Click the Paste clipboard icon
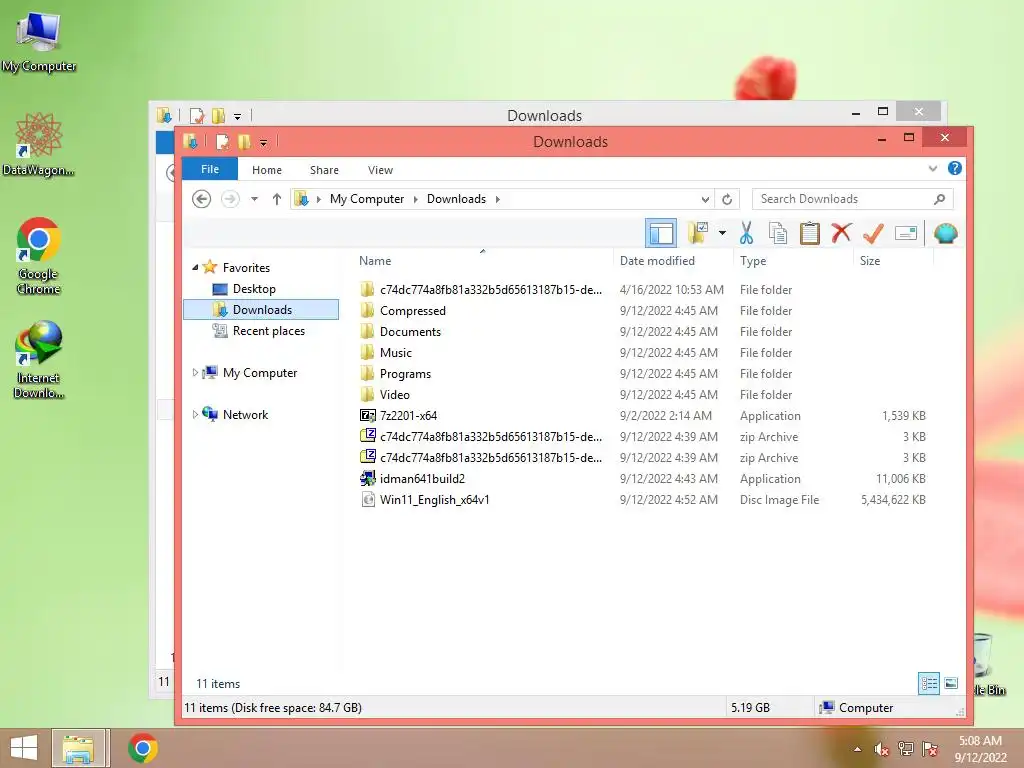Viewport: 1024px width, 768px height. [809, 232]
